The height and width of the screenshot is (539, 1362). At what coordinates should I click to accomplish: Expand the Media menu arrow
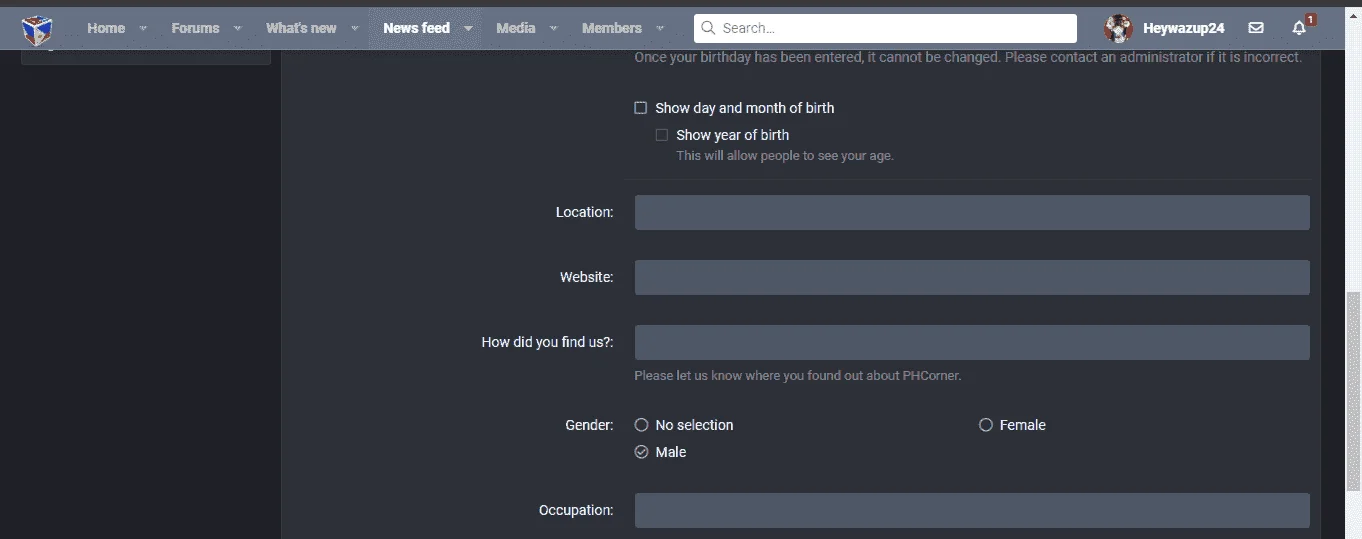click(554, 28)
